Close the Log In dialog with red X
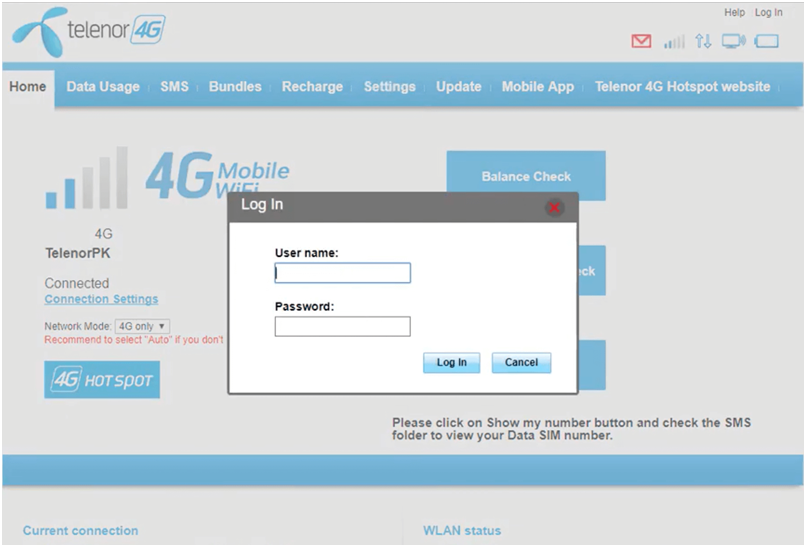This screenshot has width=806, height=547. [554, 208]
